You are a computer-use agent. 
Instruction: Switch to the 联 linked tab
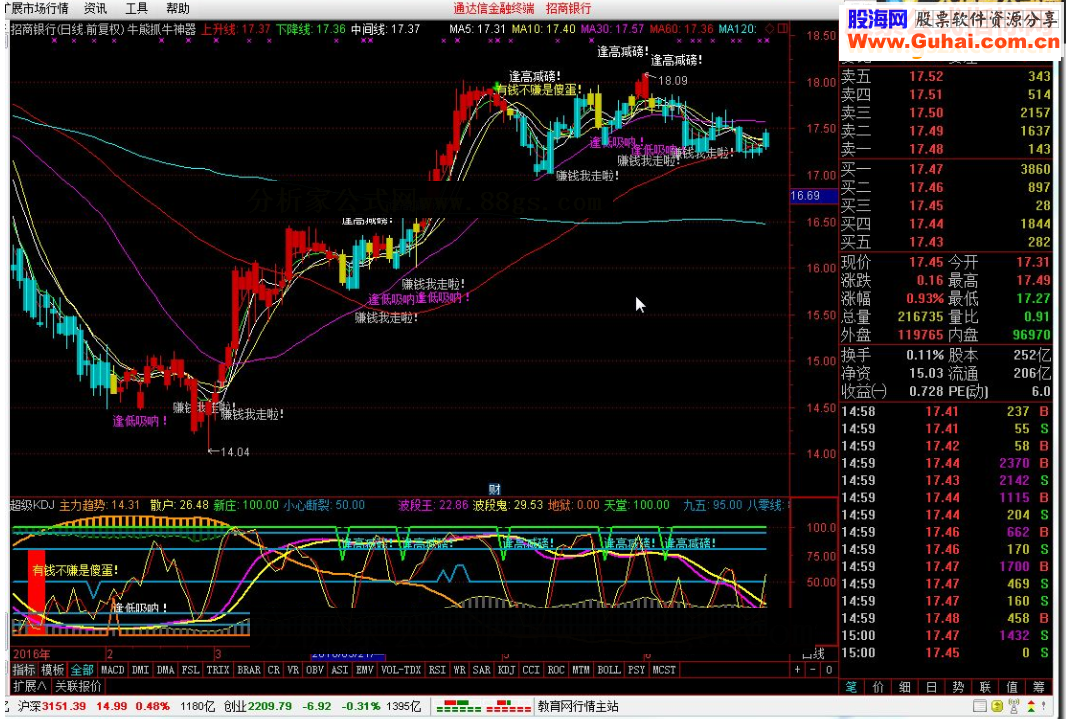click(985, 687)
